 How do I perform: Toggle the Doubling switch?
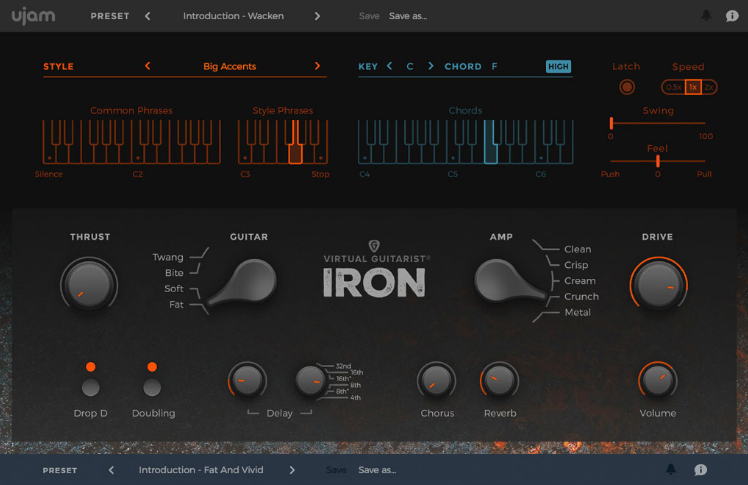click(x=152, y=387)
